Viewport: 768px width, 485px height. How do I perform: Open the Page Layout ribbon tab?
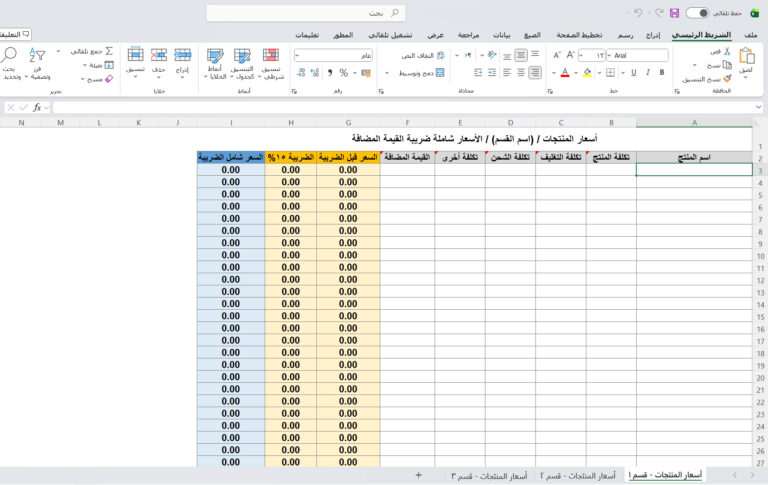(x=579, y=35)
